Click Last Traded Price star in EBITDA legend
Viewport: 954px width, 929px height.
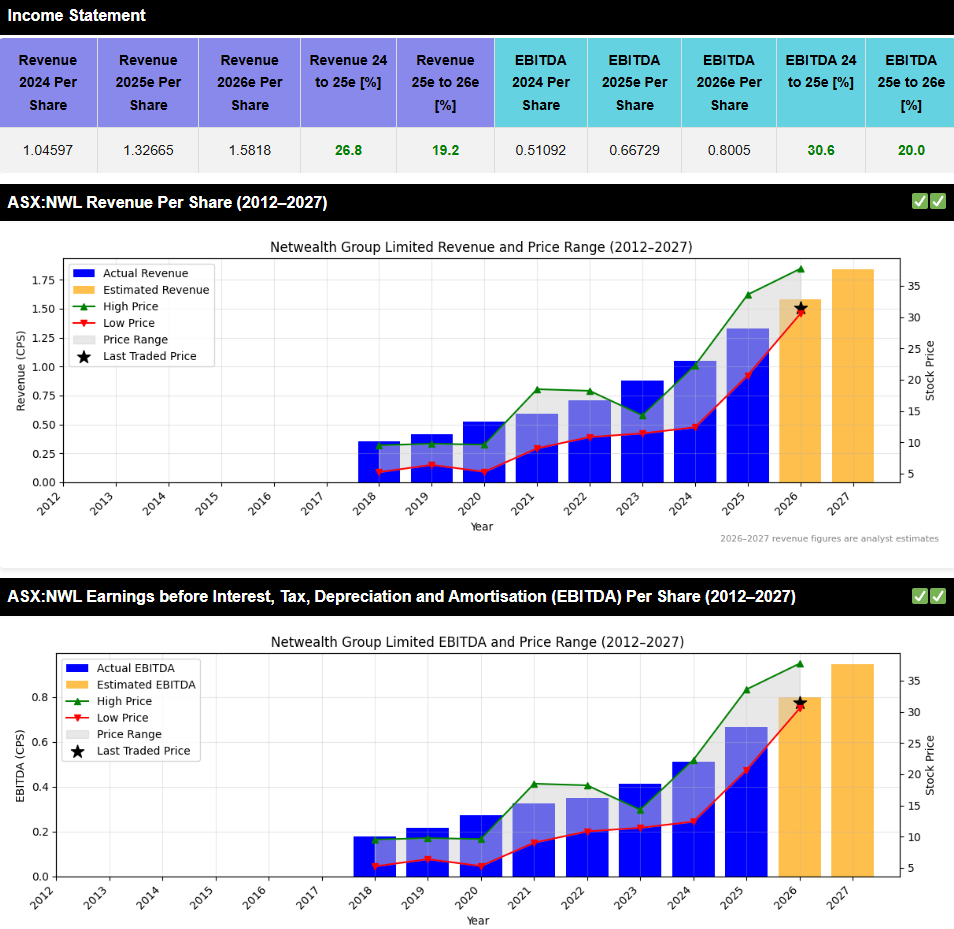tap(77, 751)
